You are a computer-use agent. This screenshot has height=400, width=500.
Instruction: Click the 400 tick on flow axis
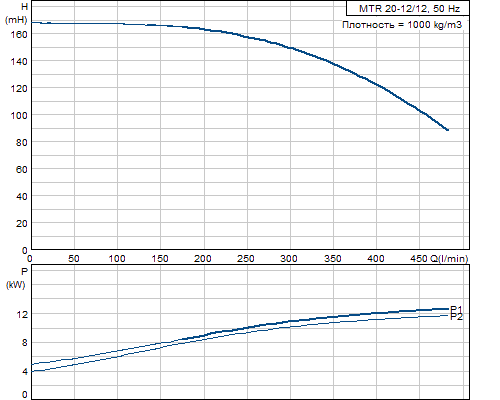pos(376,259)
